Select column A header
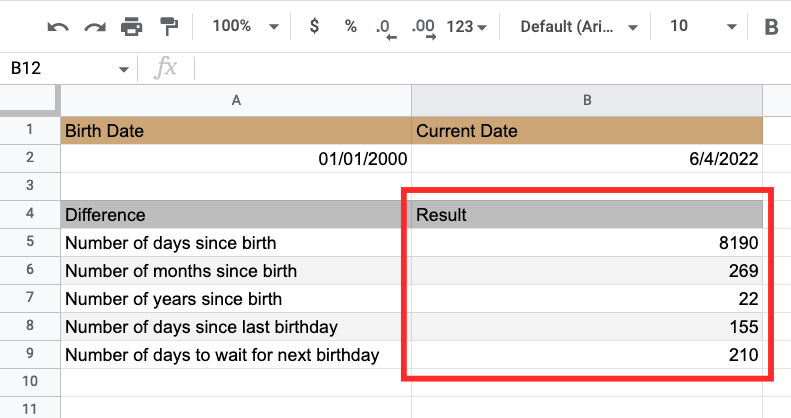The width and height of the screenshot is (791, 418). pos(236,100)
